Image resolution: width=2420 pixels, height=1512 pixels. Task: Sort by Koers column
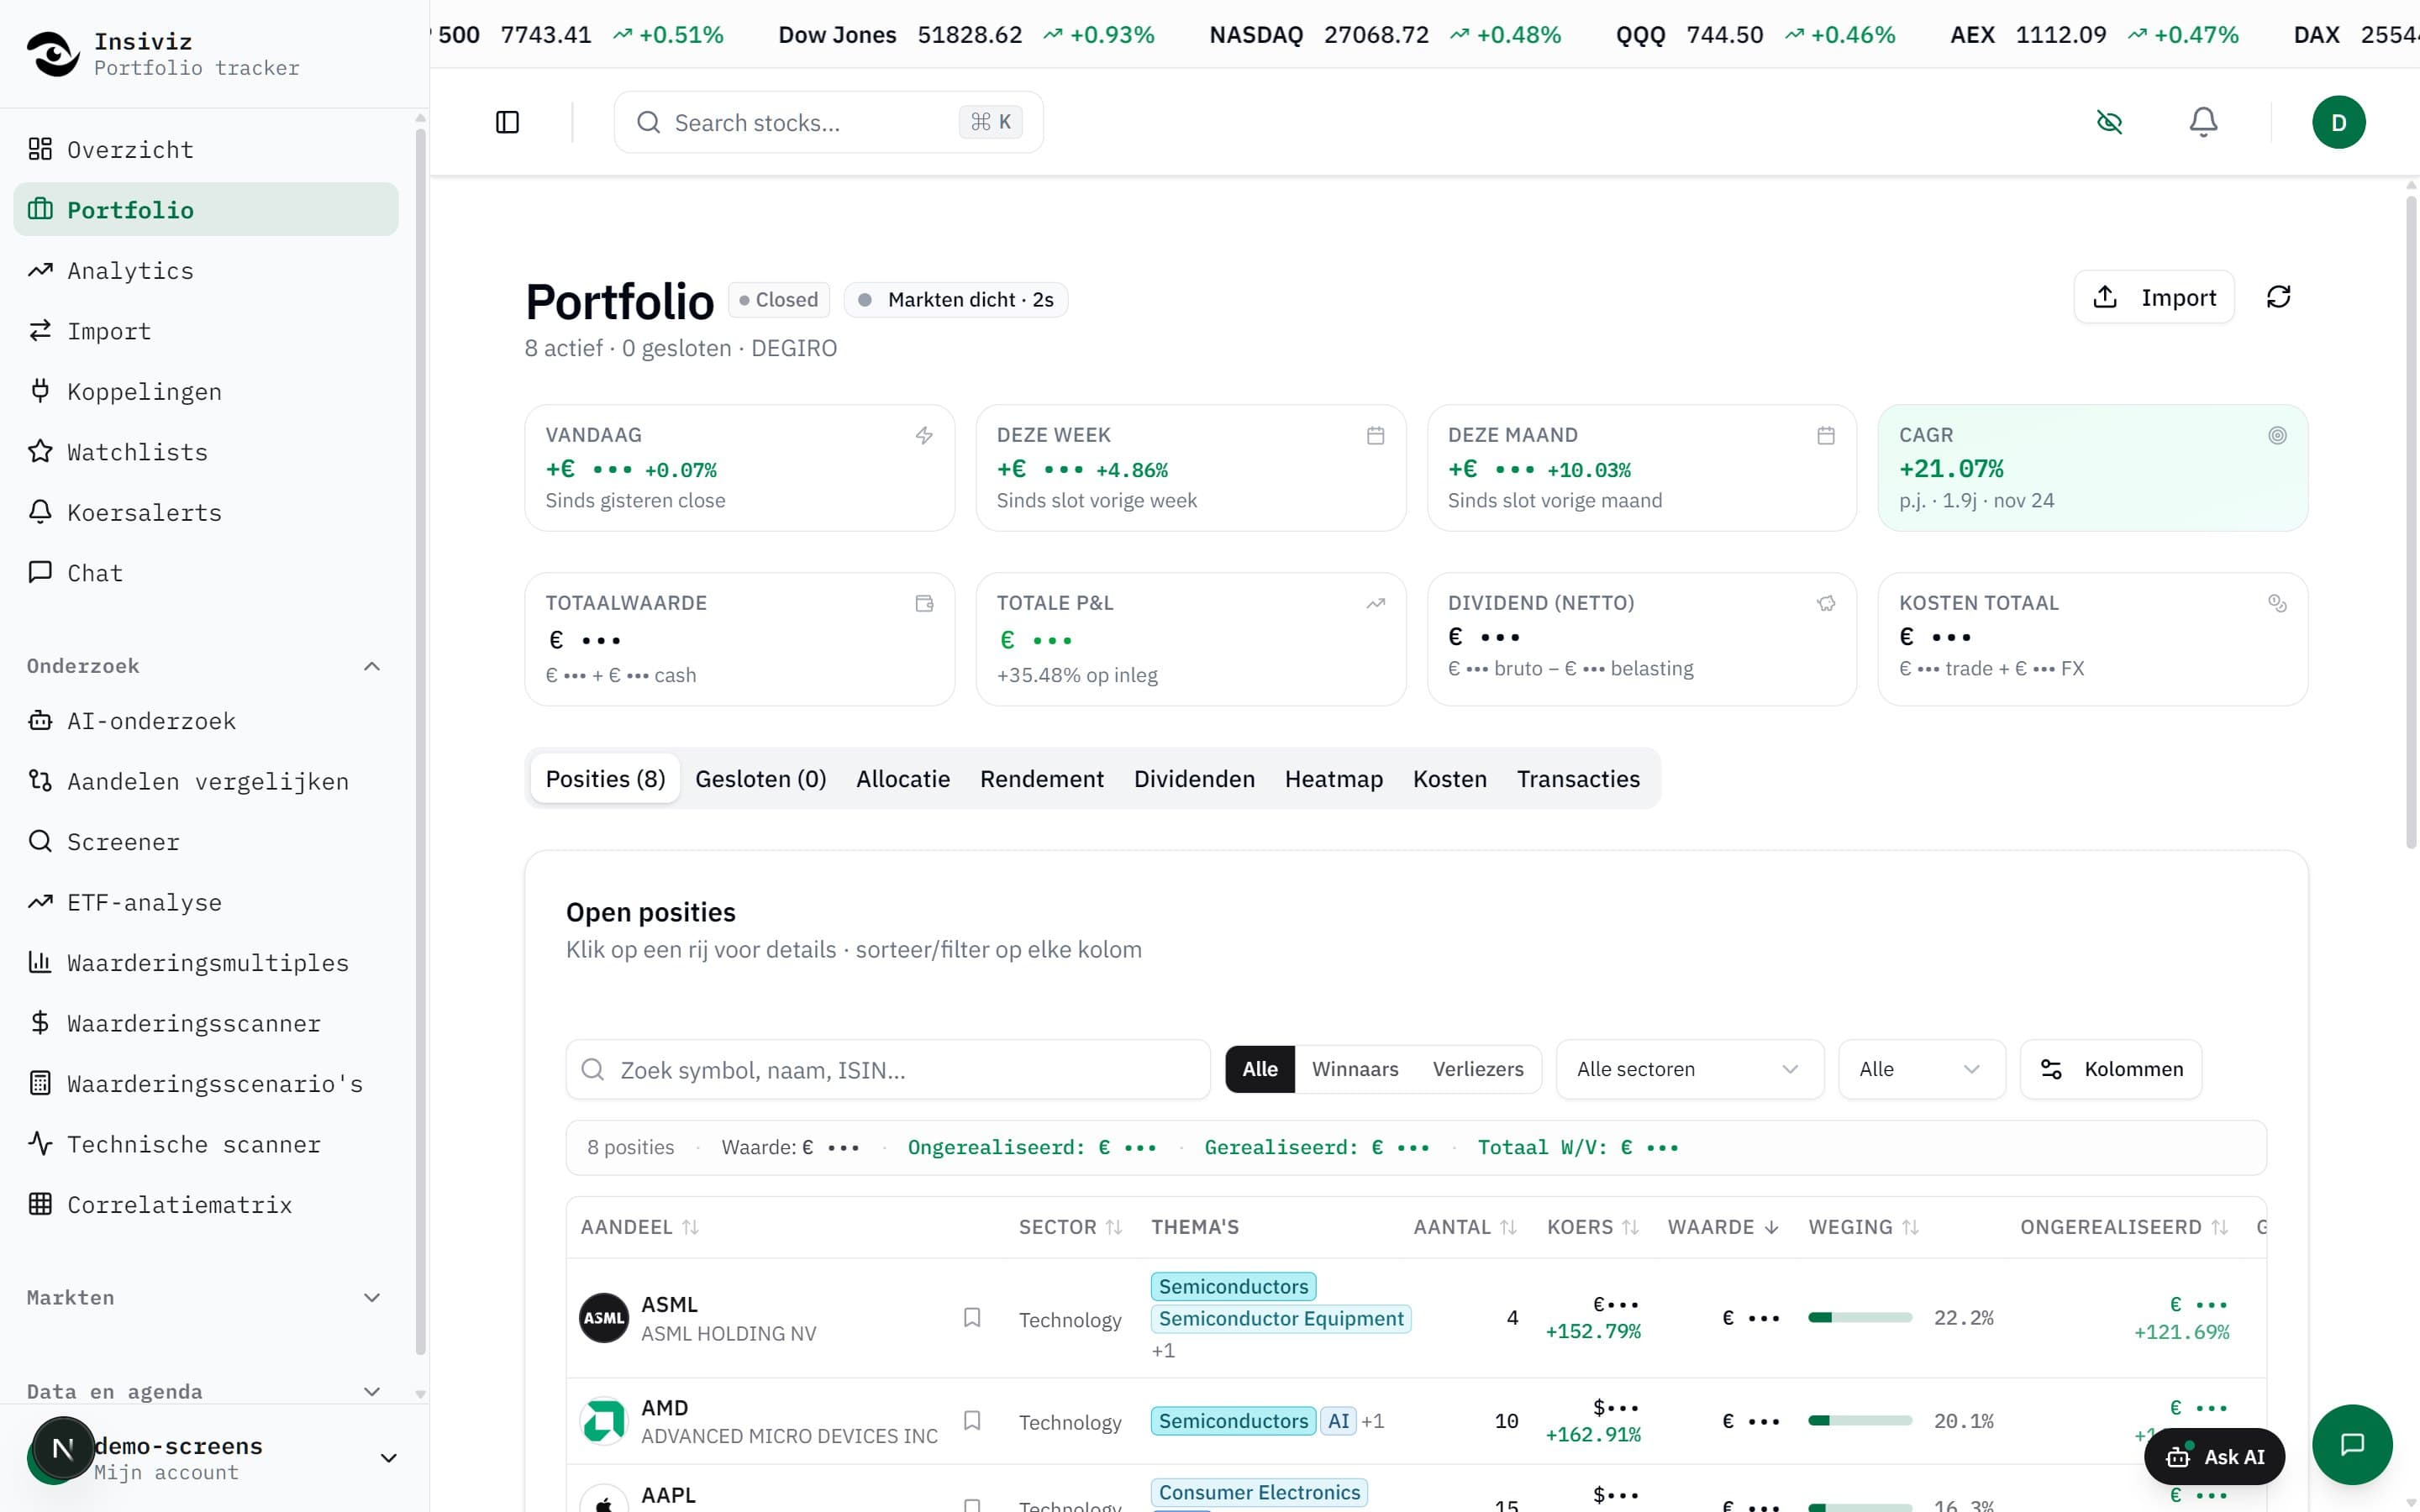pos(1593,1227)
